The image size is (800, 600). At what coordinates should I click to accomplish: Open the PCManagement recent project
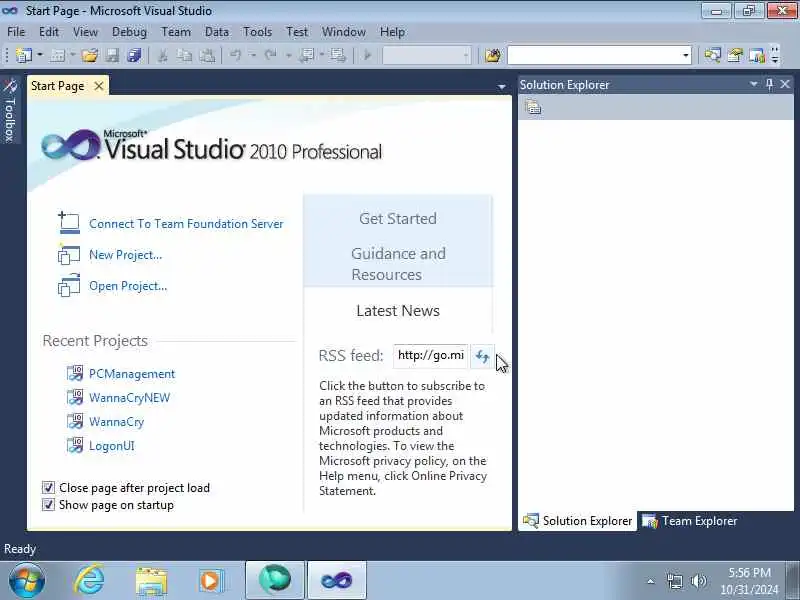click(132, 373)
